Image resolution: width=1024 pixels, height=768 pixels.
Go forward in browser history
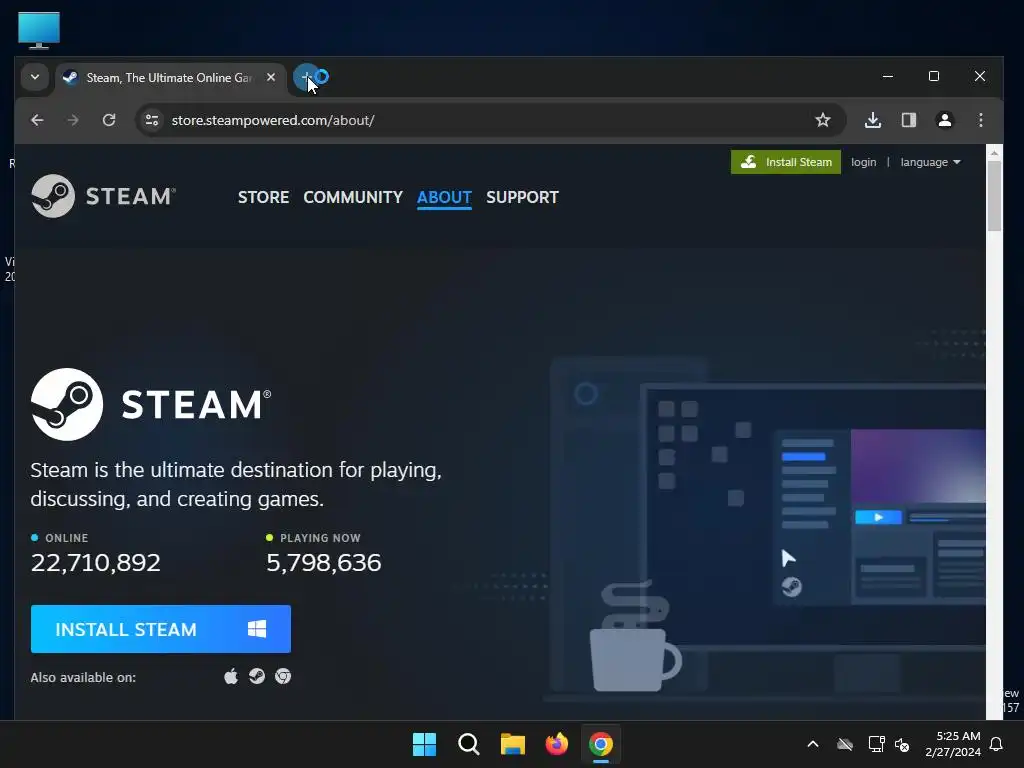pos(73,120)
